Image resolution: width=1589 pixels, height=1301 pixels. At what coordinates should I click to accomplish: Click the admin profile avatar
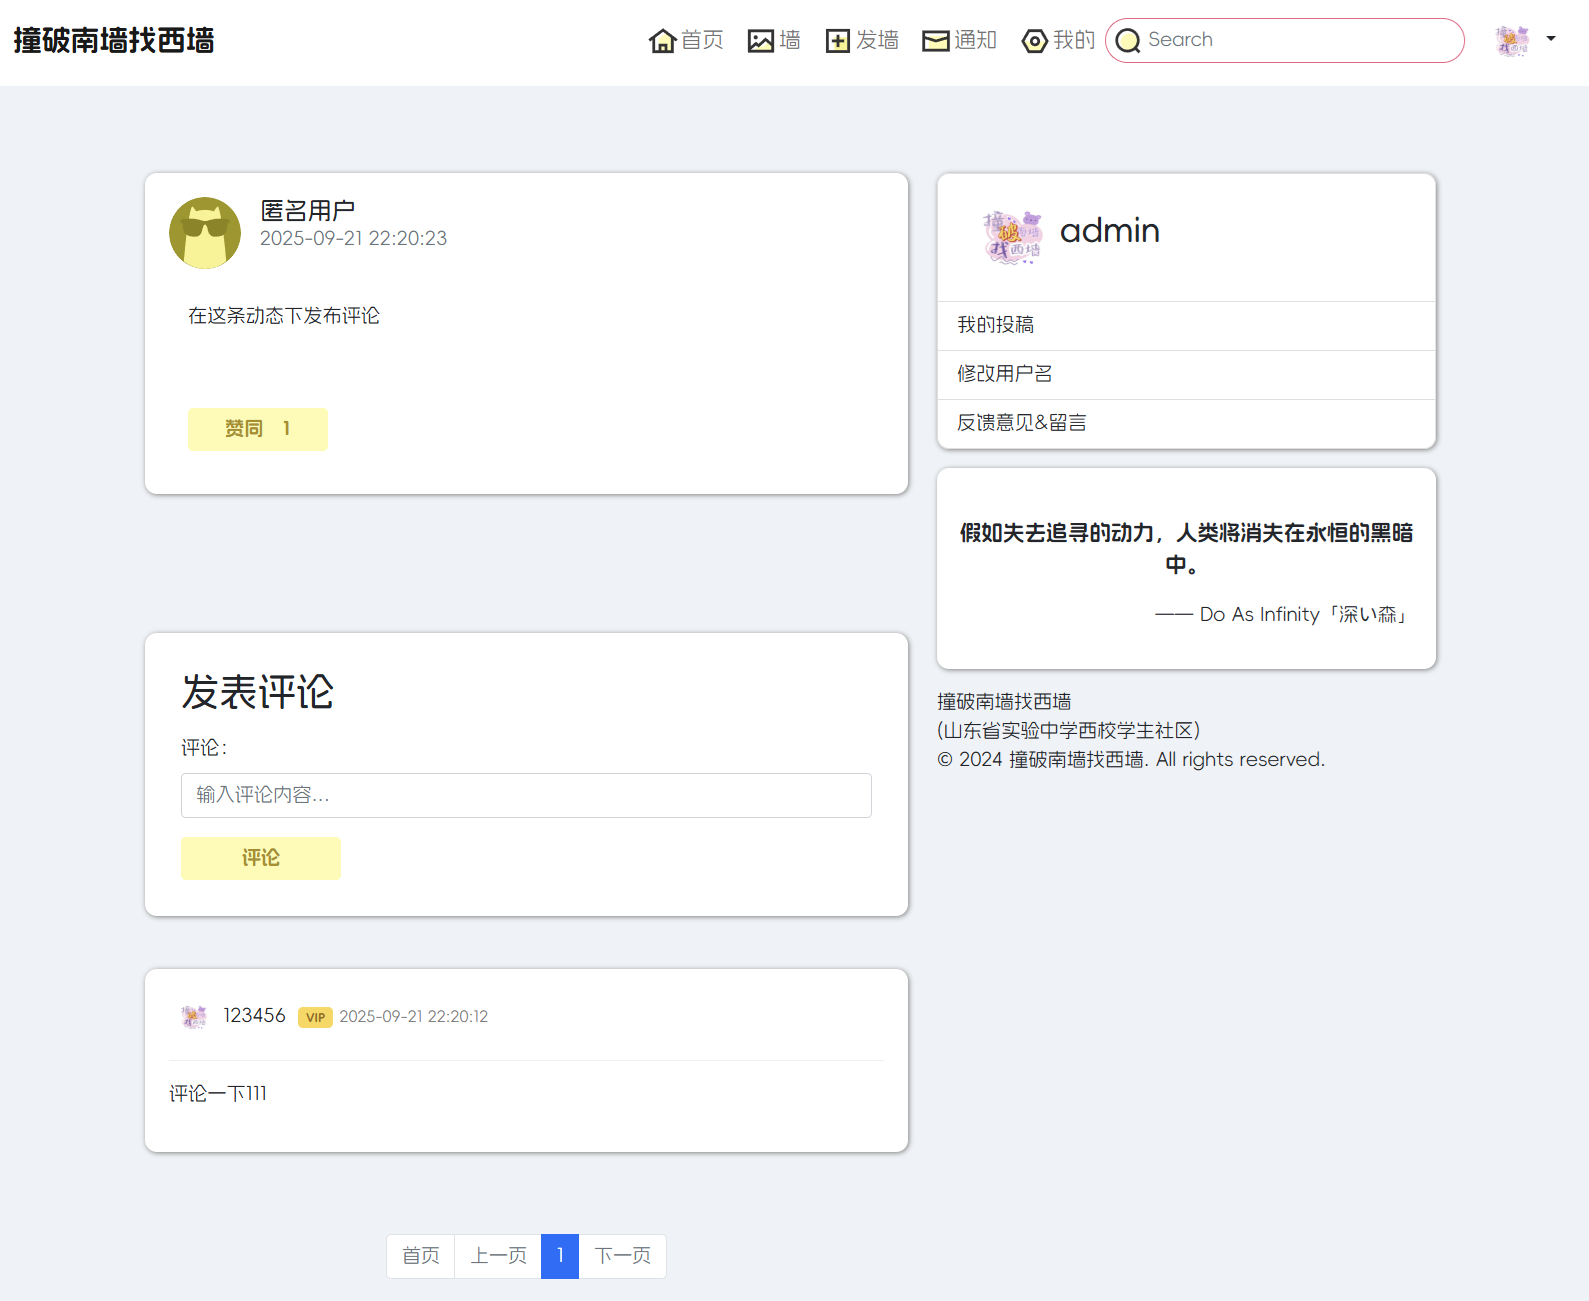[x=1012, y=237]
